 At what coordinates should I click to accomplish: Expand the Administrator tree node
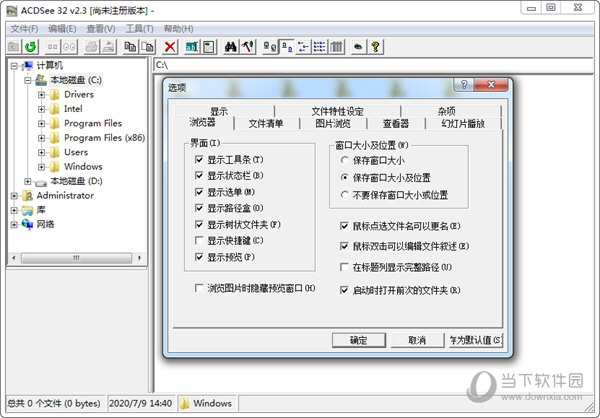pyautogui.click(x=14, y=196)
